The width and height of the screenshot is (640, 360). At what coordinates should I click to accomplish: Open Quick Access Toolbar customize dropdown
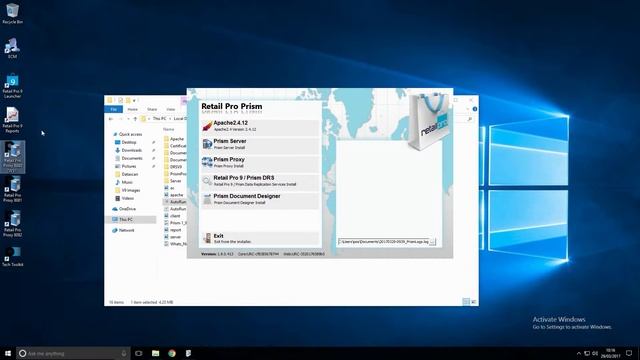coord(135,100)
